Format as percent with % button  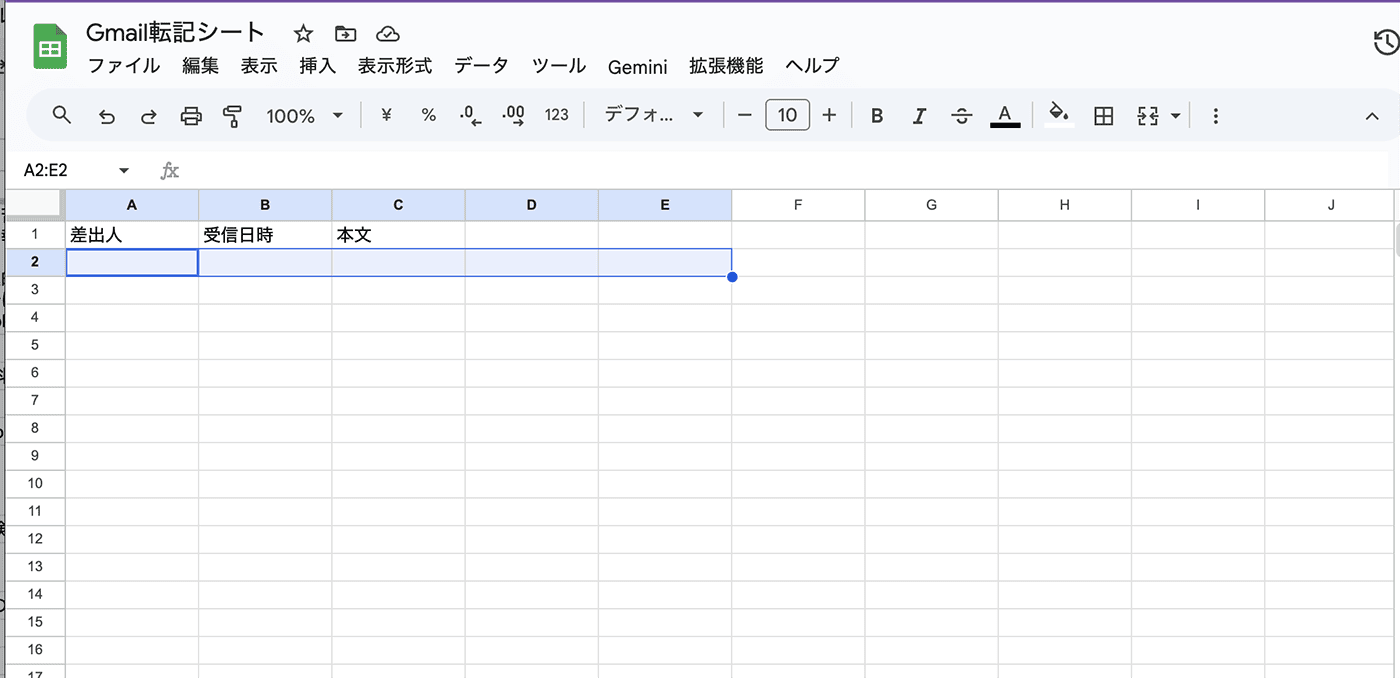pos(429,115)
